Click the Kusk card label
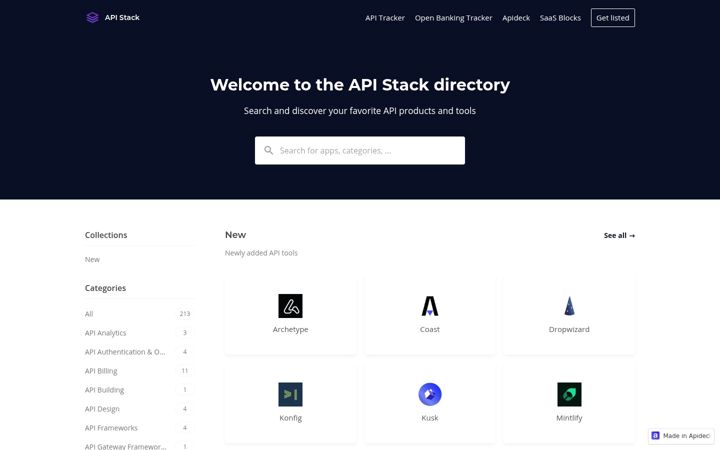The image size is (720, 450). (x=430, y=418)
